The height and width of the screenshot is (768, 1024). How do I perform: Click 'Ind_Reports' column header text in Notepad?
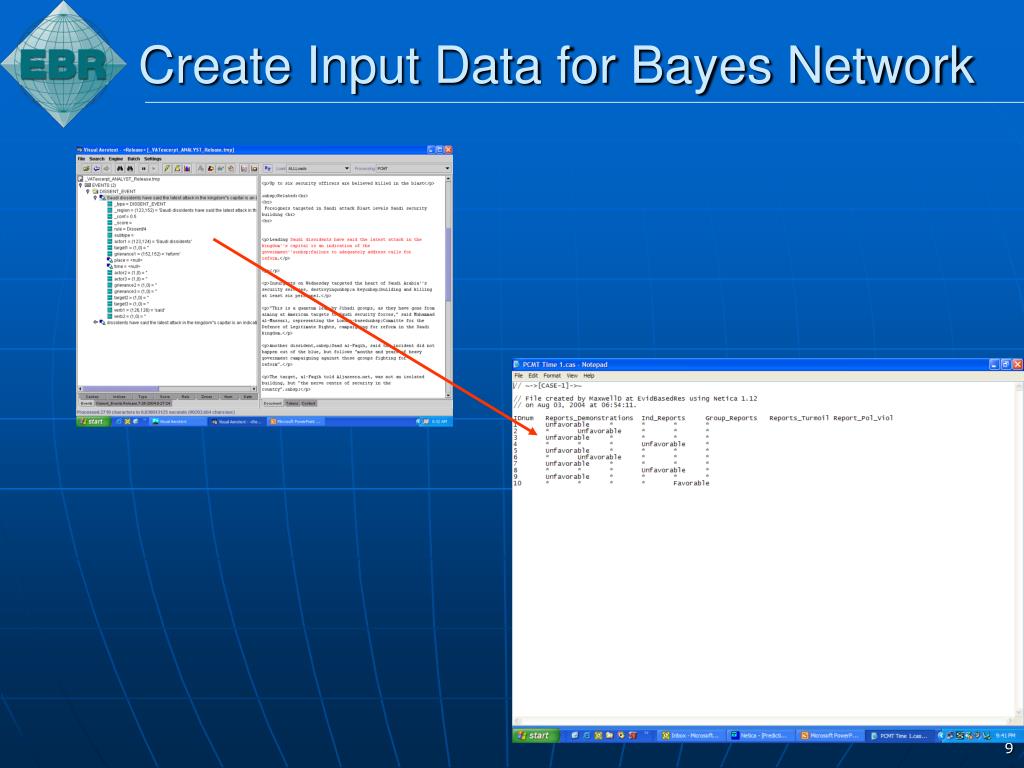663,418
